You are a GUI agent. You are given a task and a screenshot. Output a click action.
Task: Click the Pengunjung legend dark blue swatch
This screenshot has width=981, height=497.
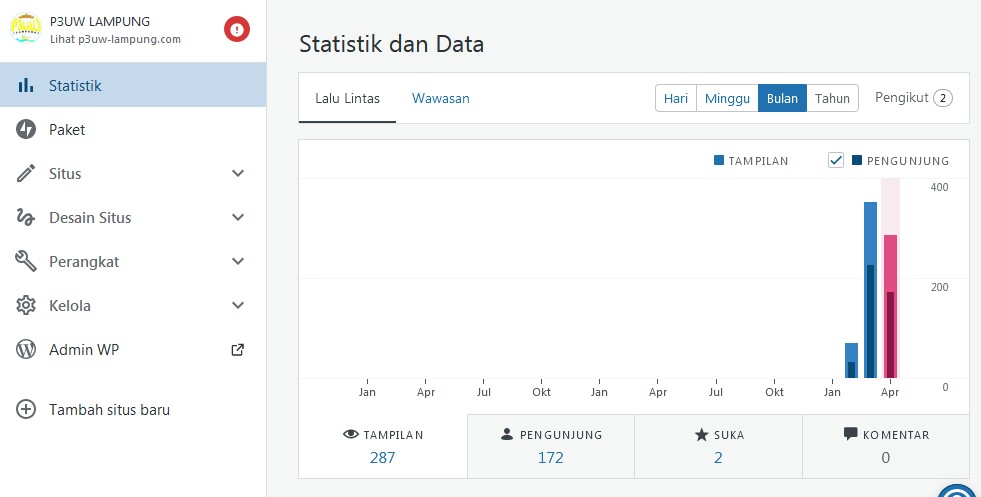[857, 160]
